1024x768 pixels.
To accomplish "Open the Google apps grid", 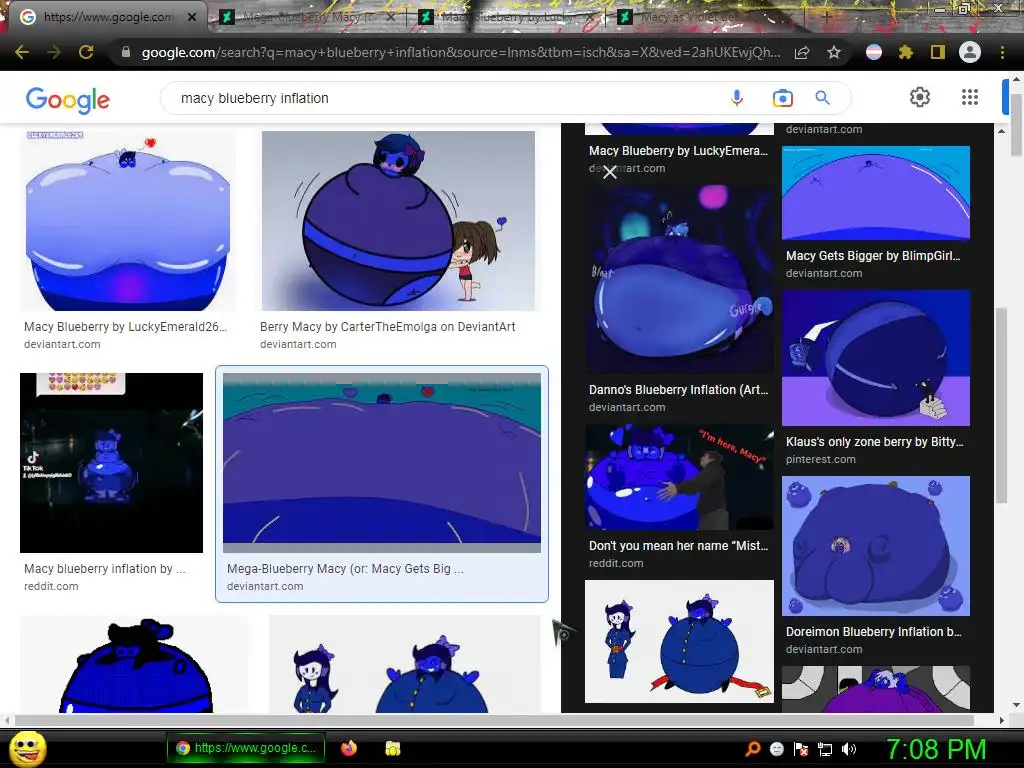I will point(970,97).
